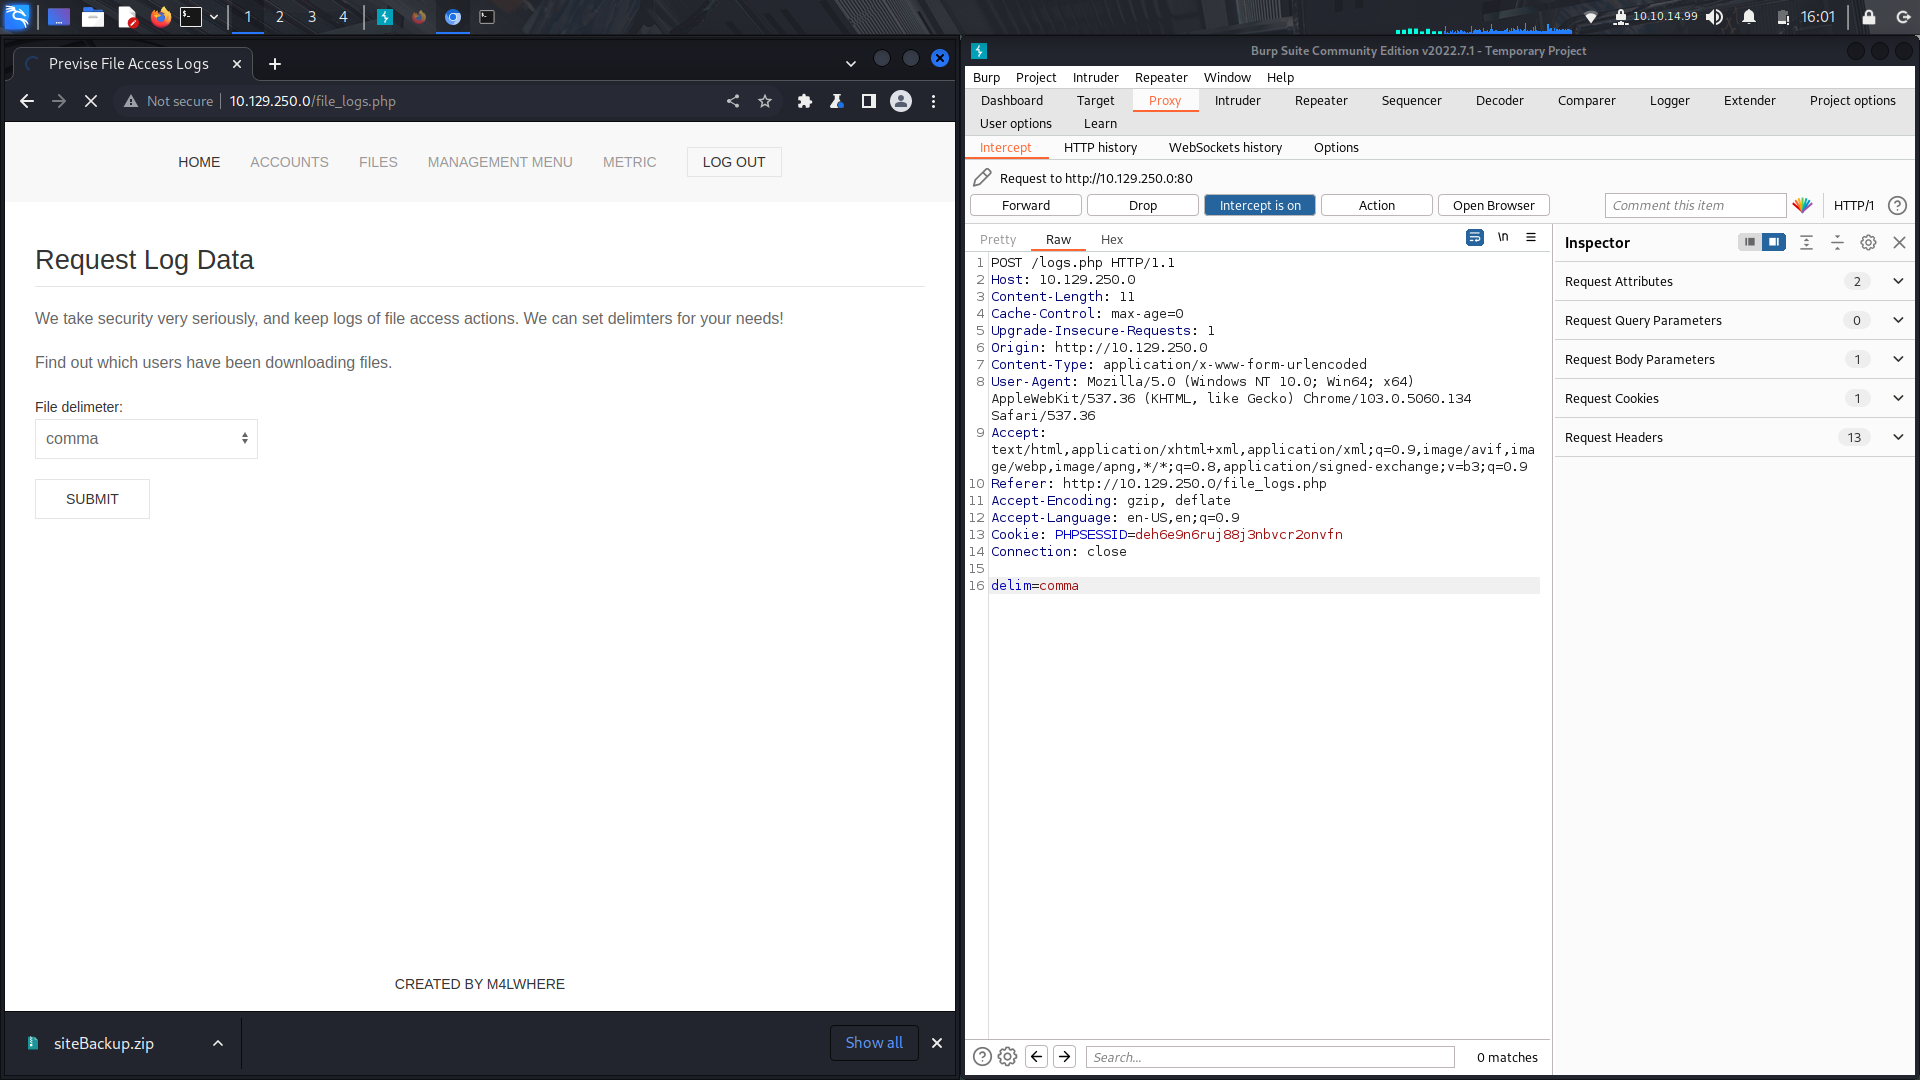Screen dimensions: 1920x1080
Task: Click the Comment this item field
Action: pyautogui.click(x=1695, y=205)
